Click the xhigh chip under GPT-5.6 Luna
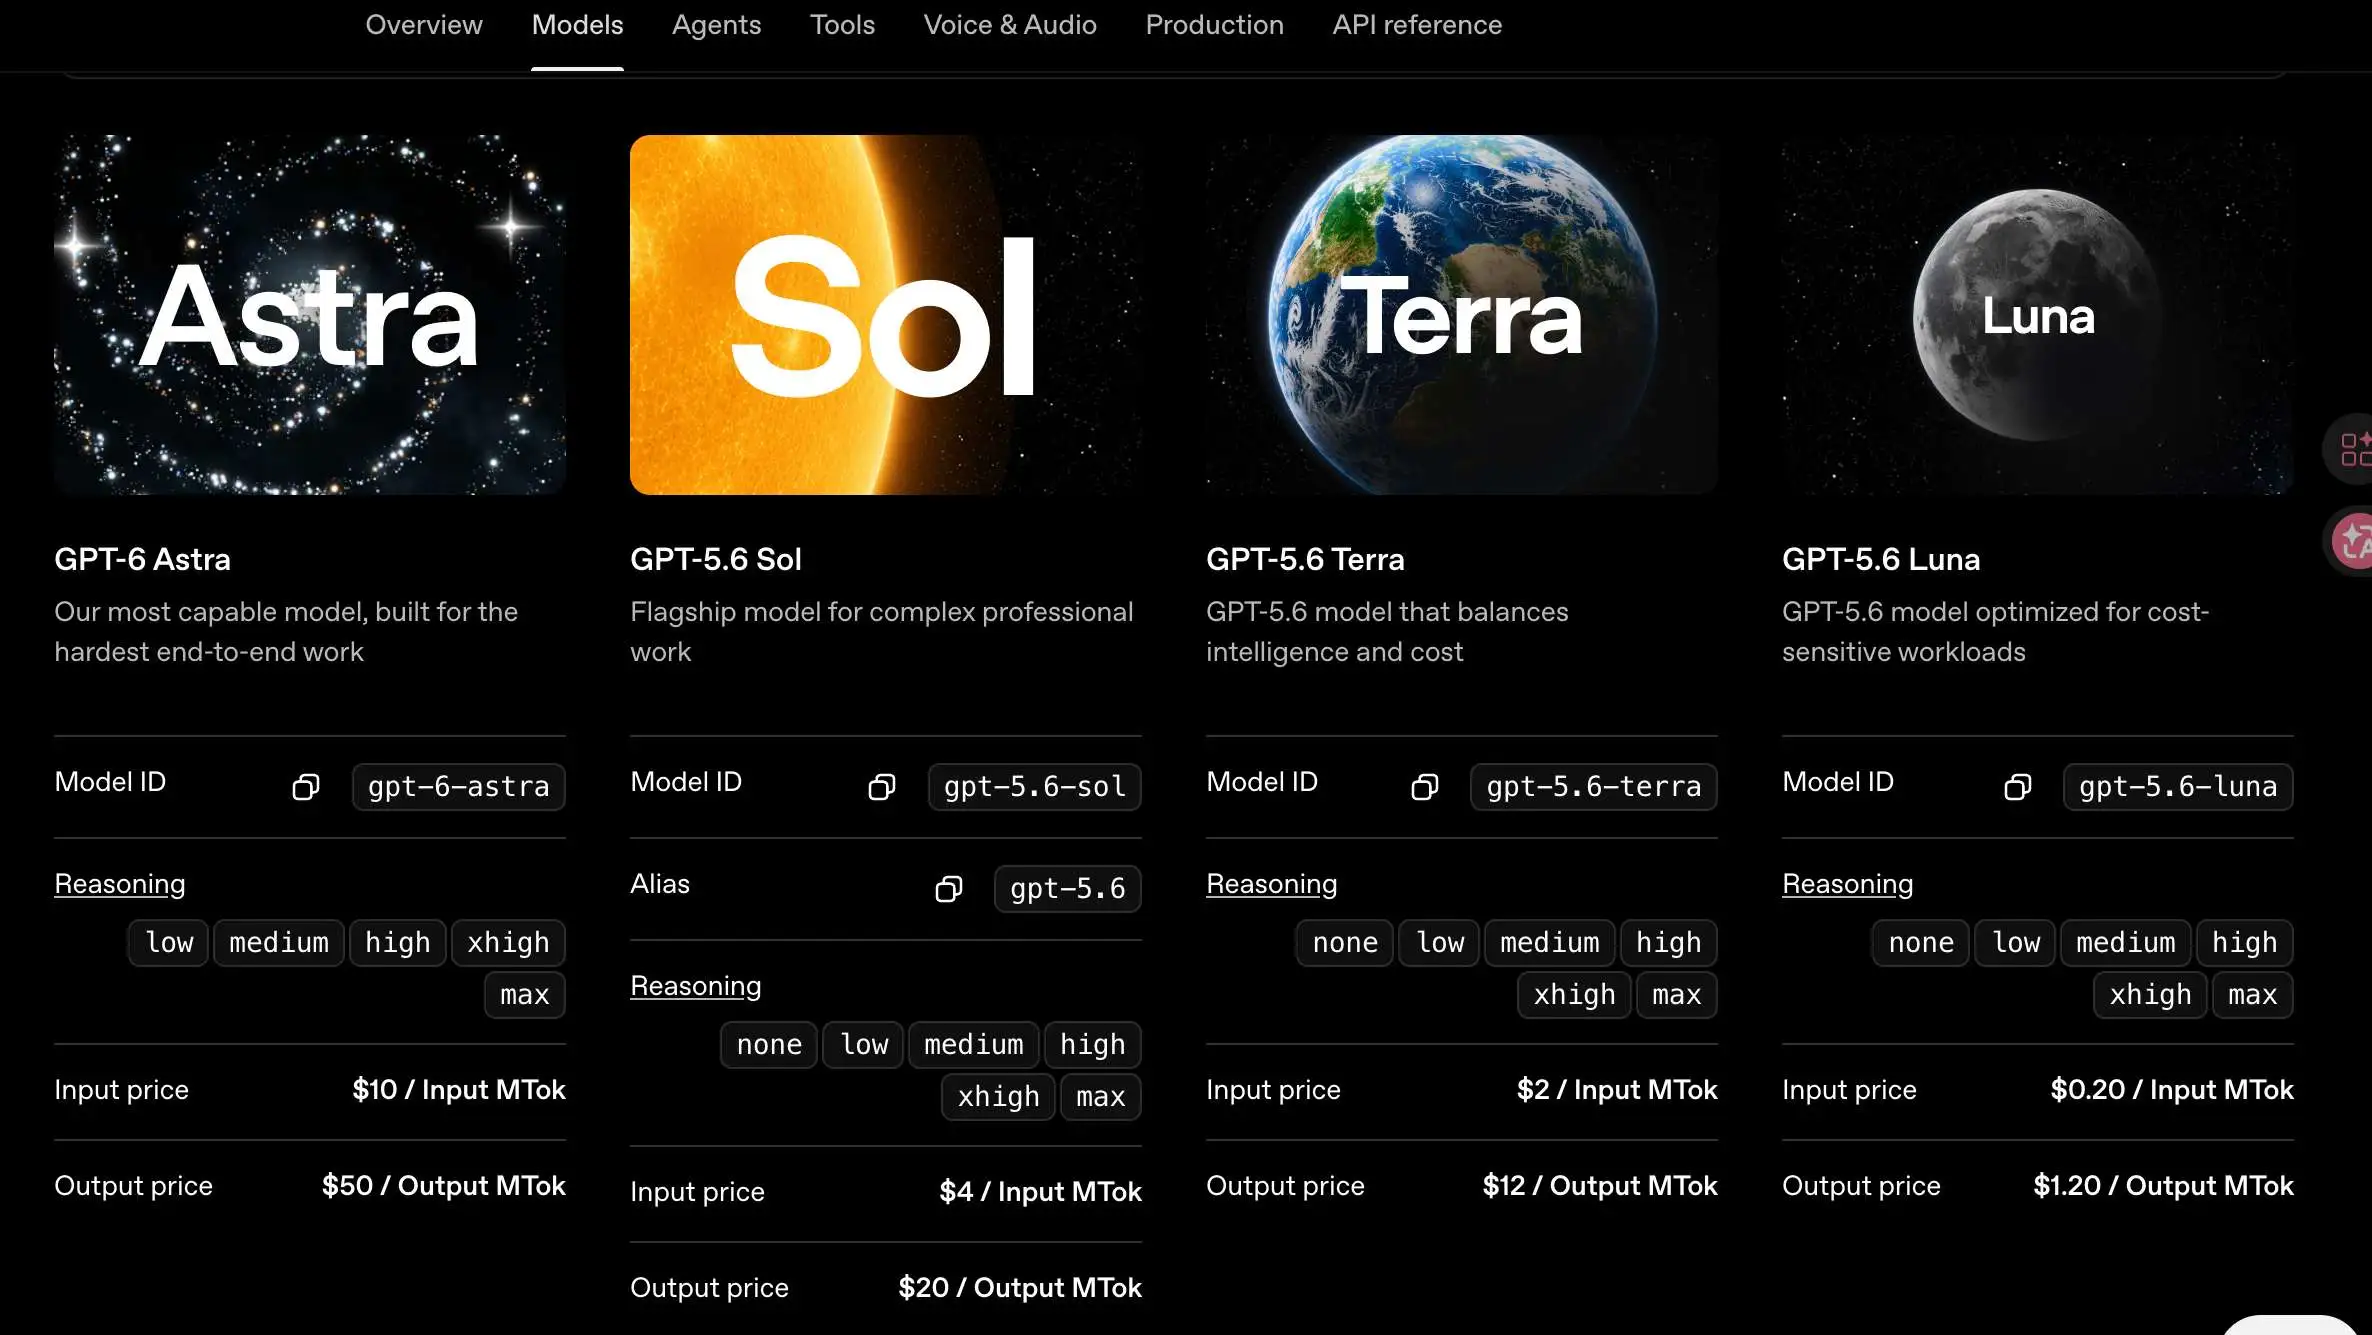2372x1335 pixels. point(2150,995)
